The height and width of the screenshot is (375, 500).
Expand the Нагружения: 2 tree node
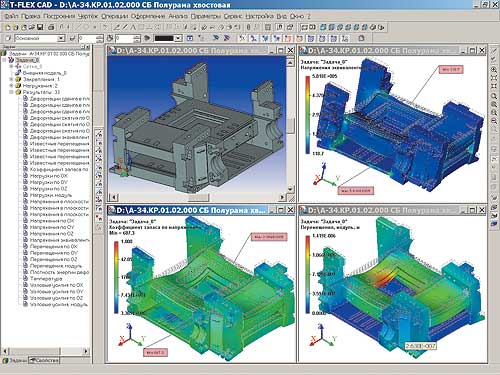tap(11, 86)
